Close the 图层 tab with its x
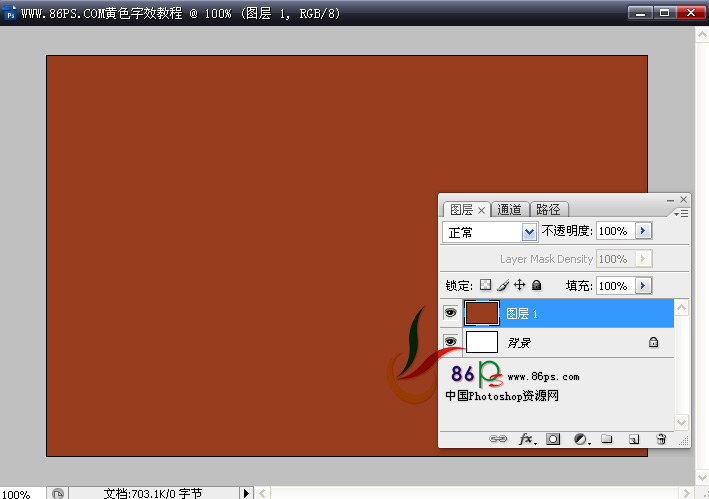 481,210
